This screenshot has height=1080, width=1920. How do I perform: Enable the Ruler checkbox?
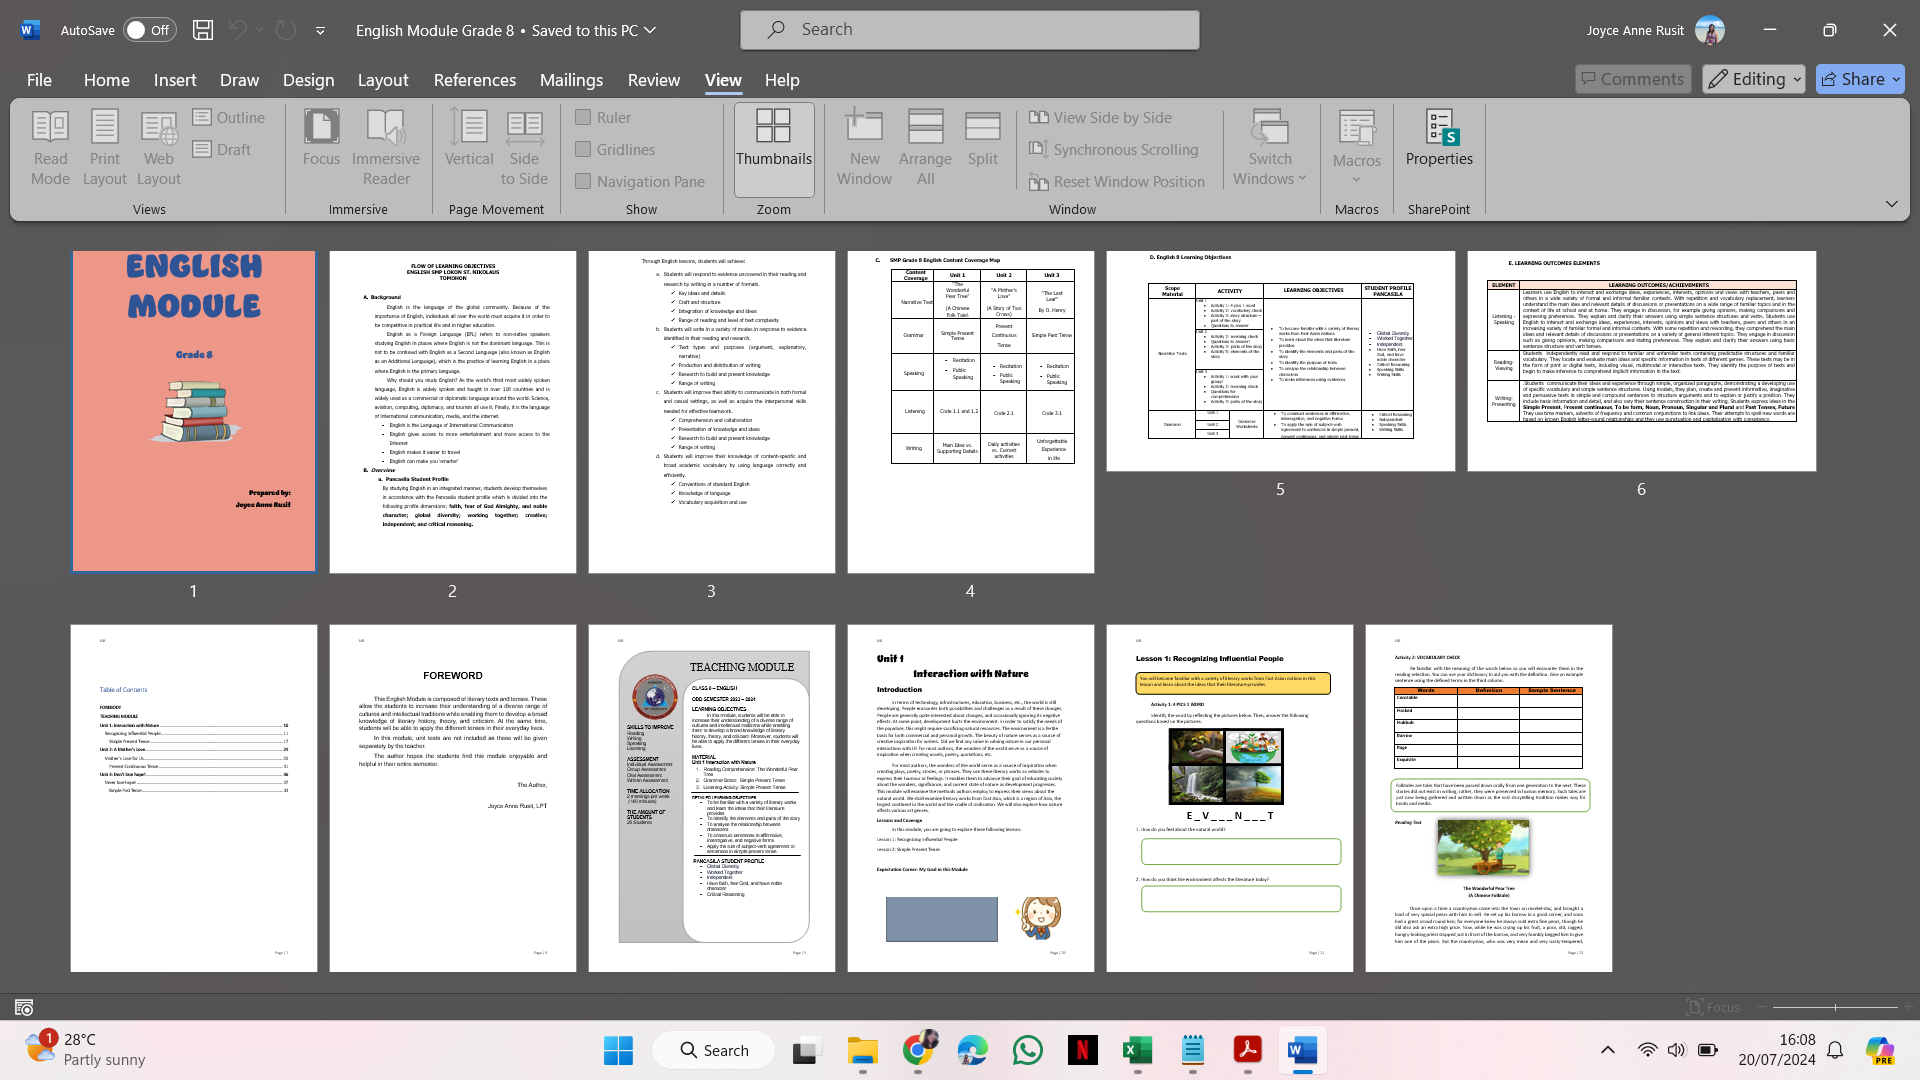tap(583, 118)
